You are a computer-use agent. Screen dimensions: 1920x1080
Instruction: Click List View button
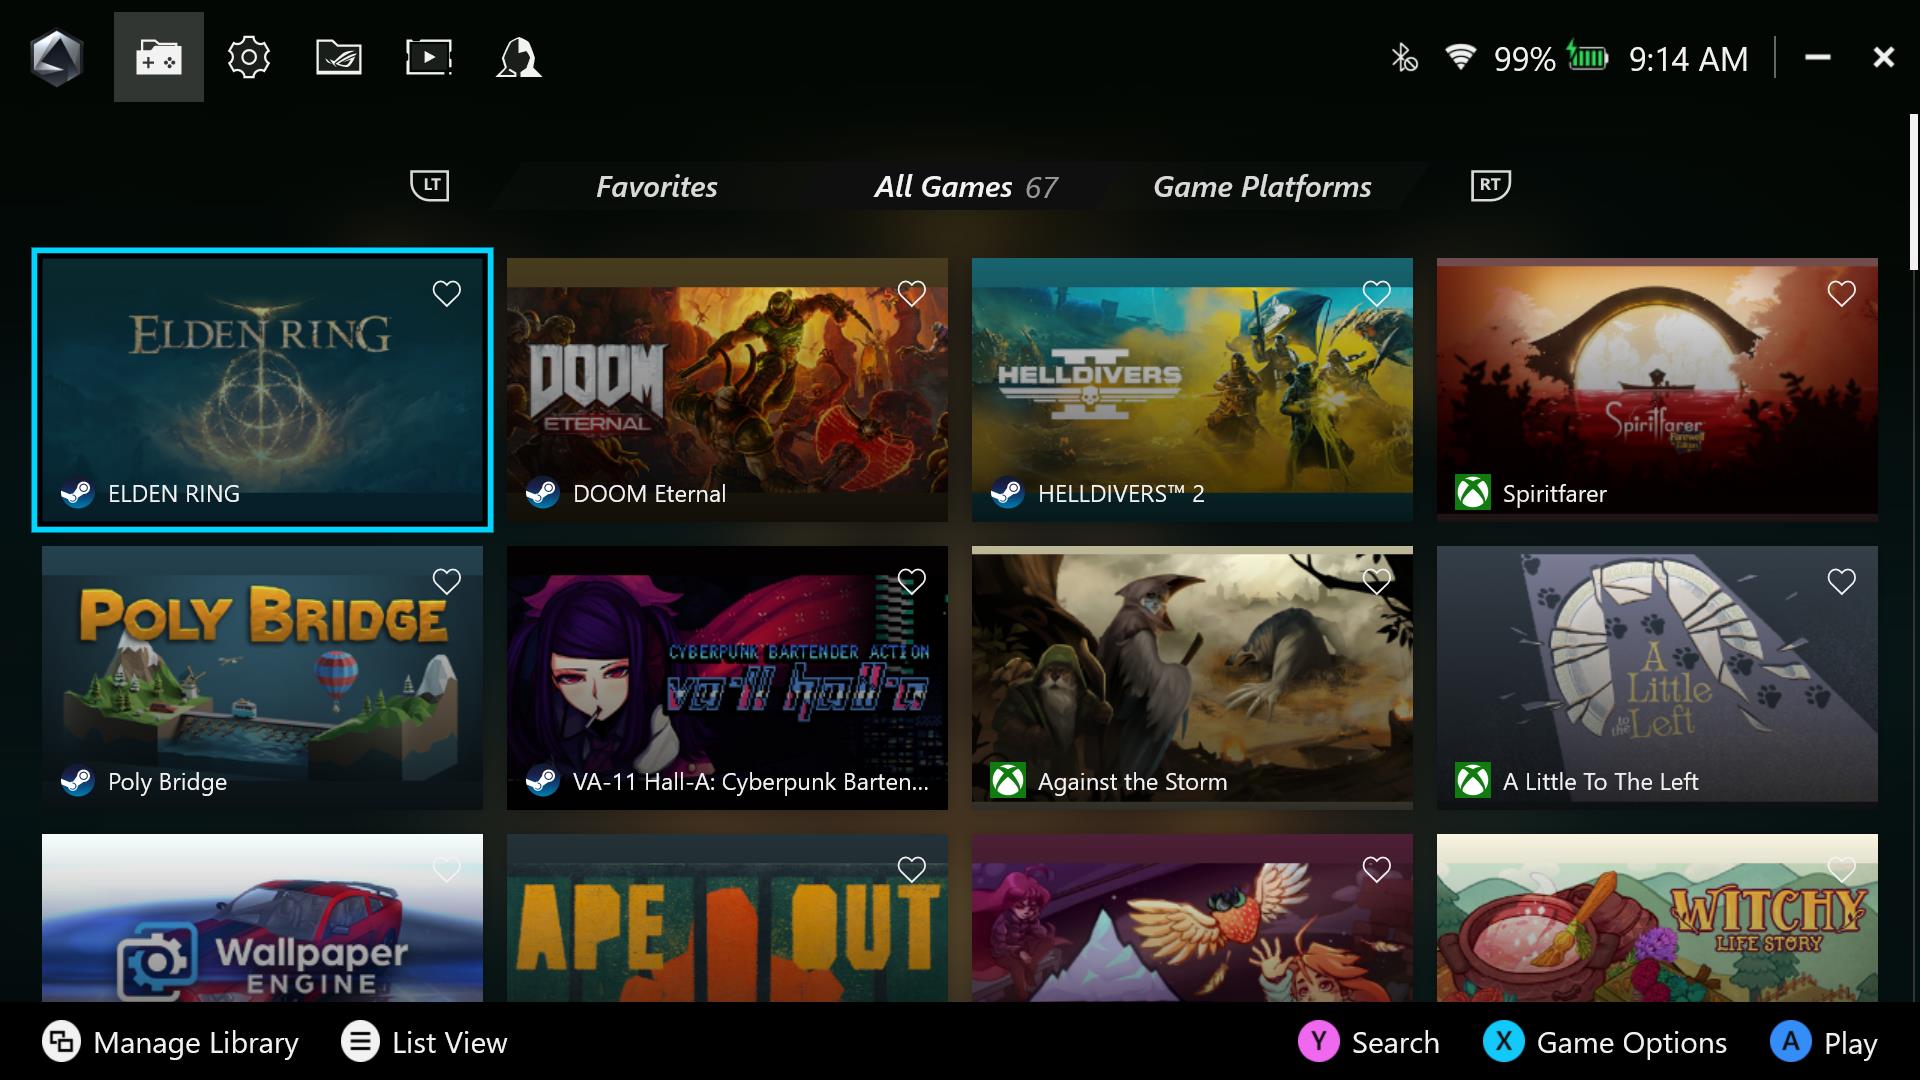click(425, 1040)
